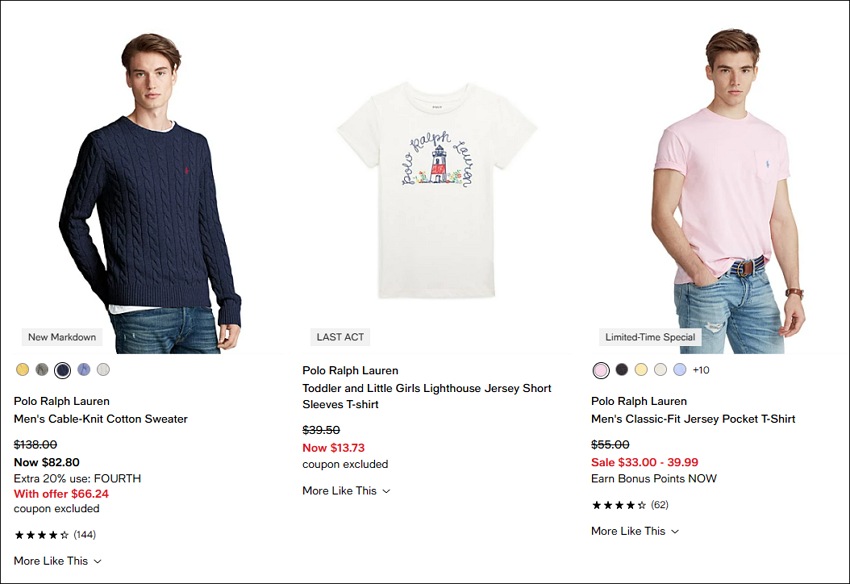This screenshot has height=584, width=850.
Task: Click the navy sweater product image
Action: point(149,192)
